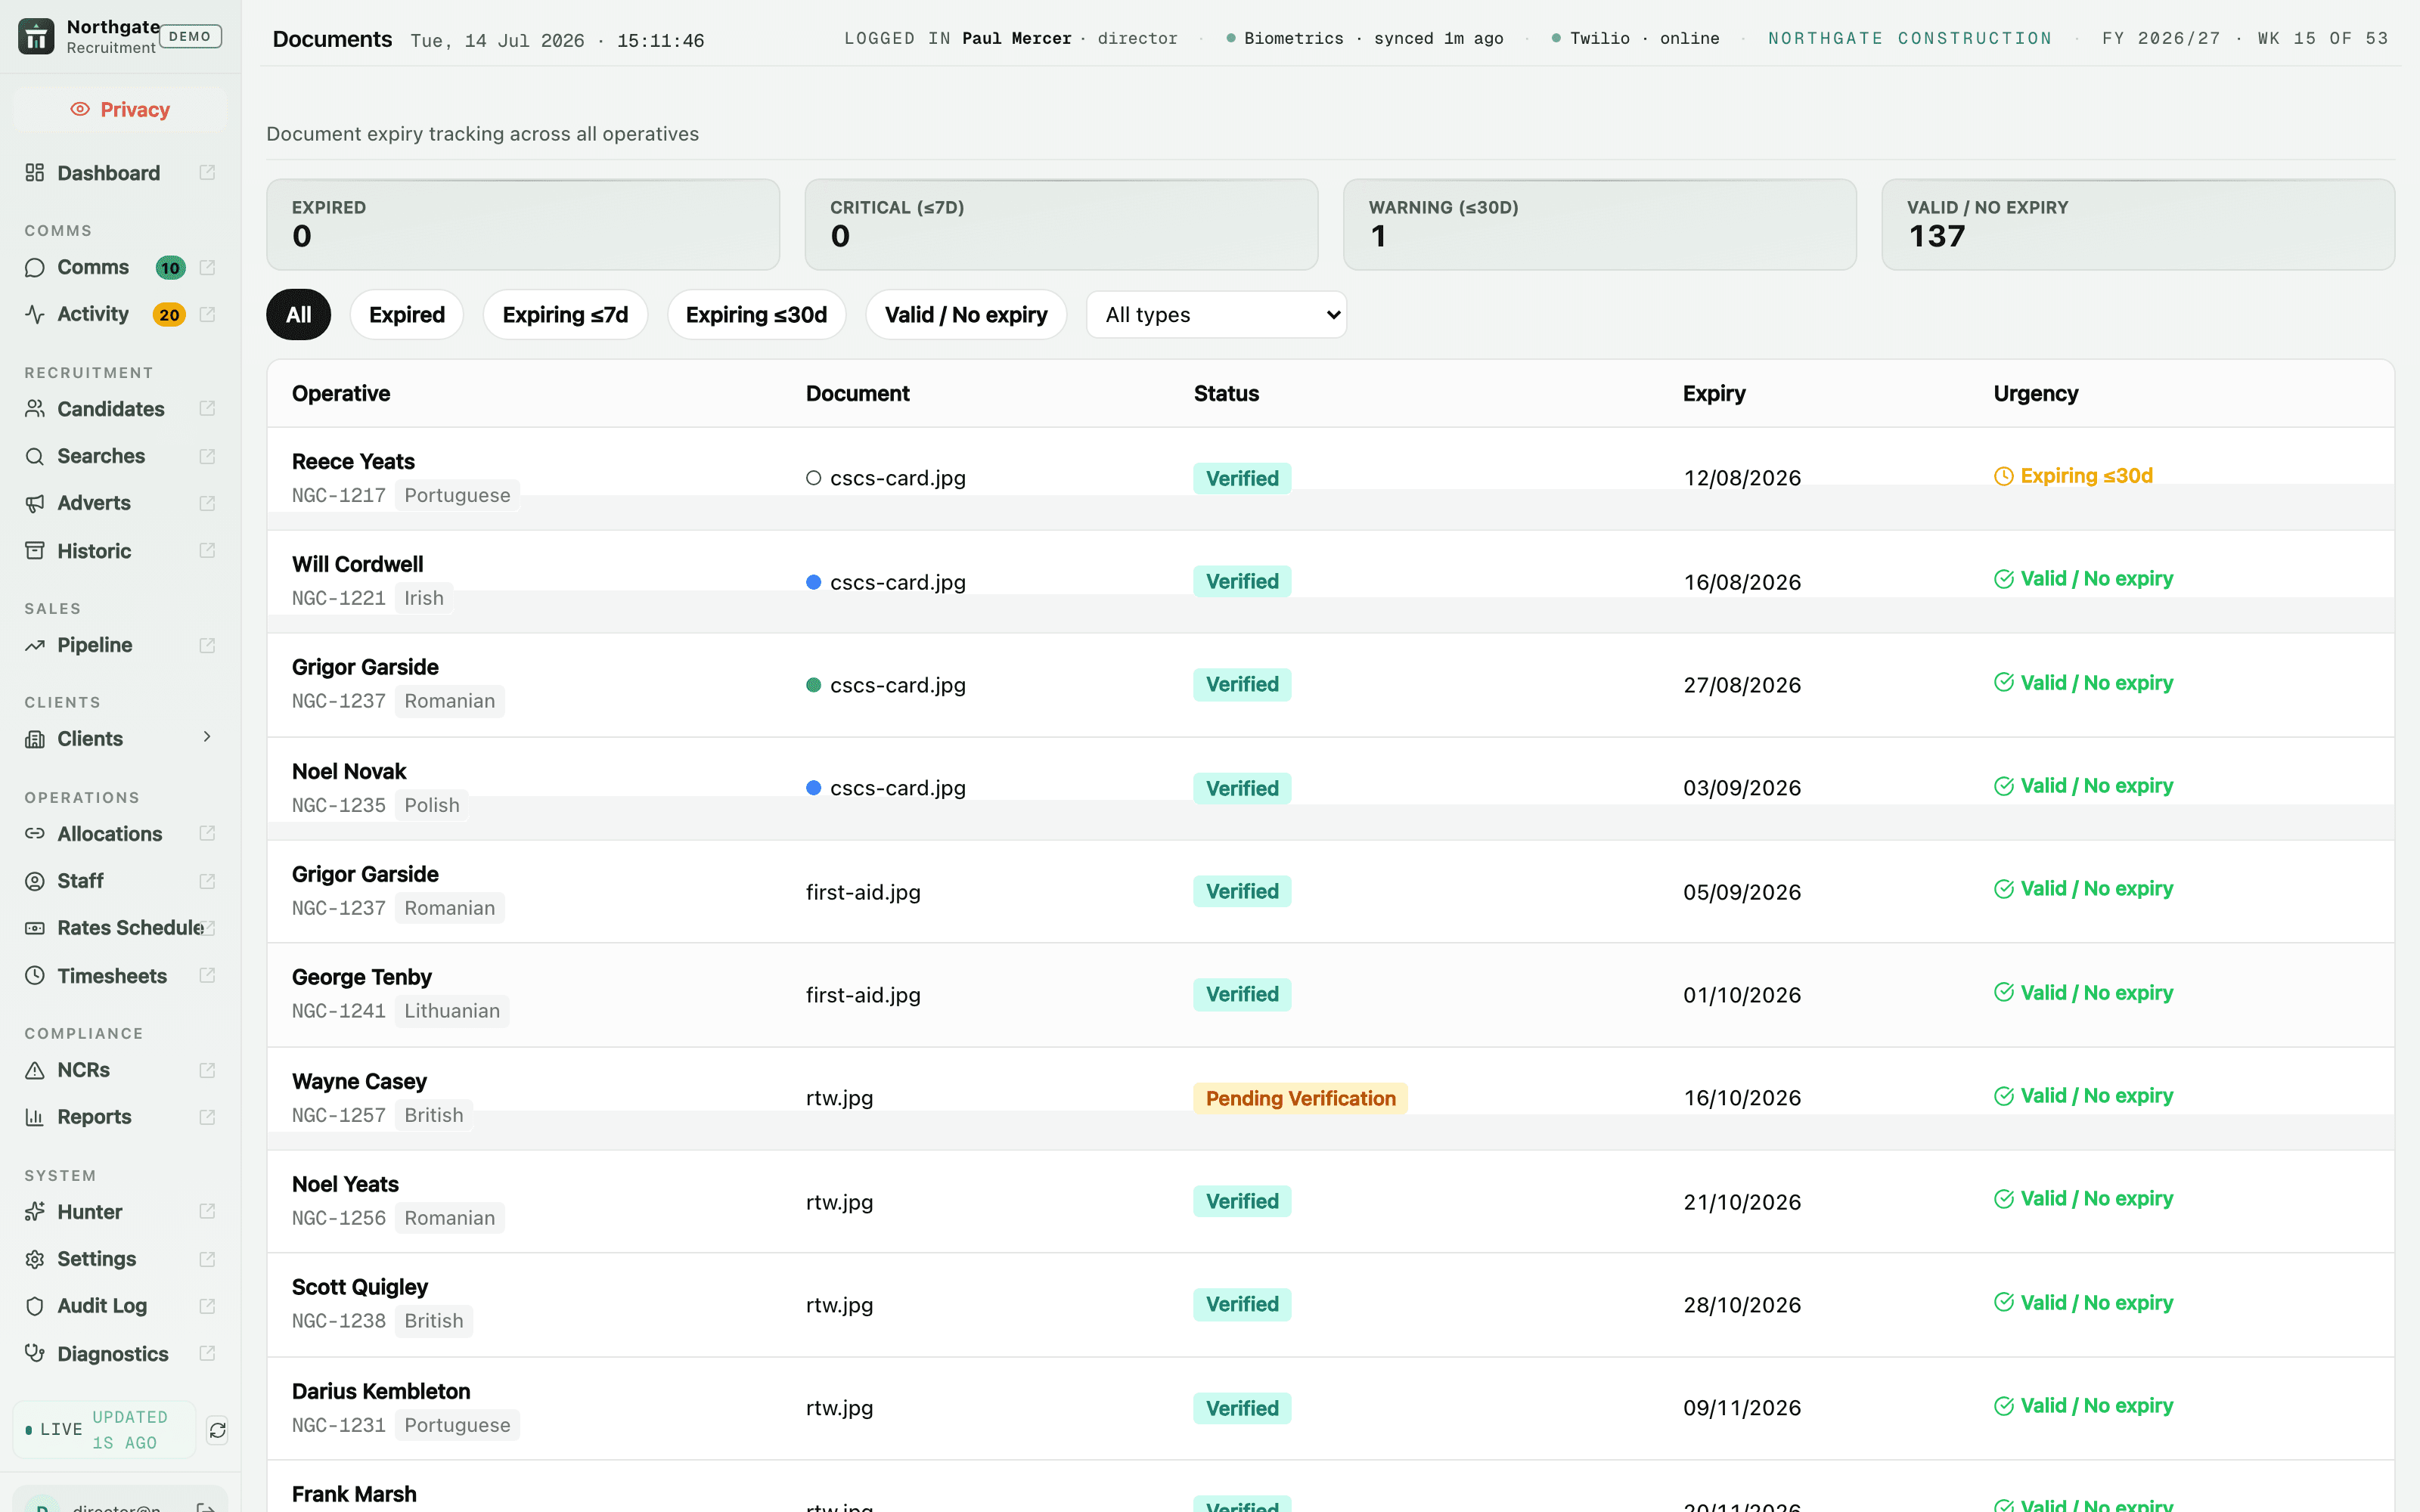Click the logout icon at sidebar bottom
Screen dimensions: 2420x1512
point(205,1506)
